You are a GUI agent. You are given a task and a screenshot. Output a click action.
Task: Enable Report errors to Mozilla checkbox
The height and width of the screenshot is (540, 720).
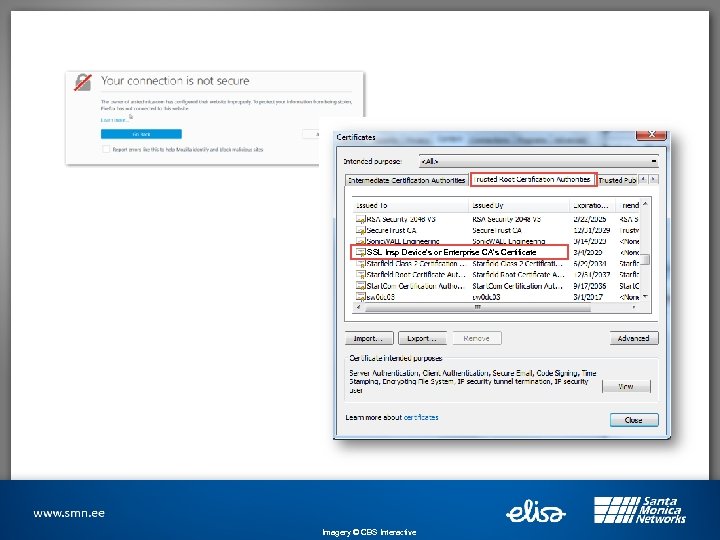[106, 149]
